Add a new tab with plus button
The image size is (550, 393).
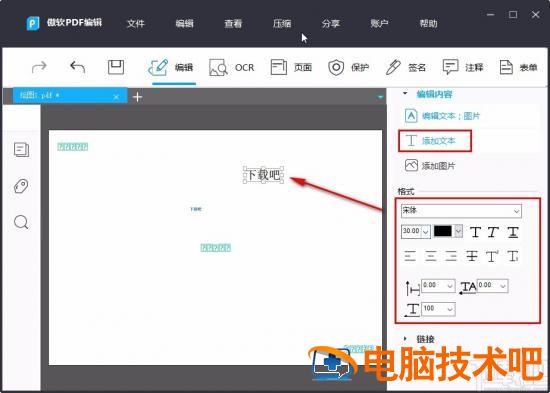point(138,97)
